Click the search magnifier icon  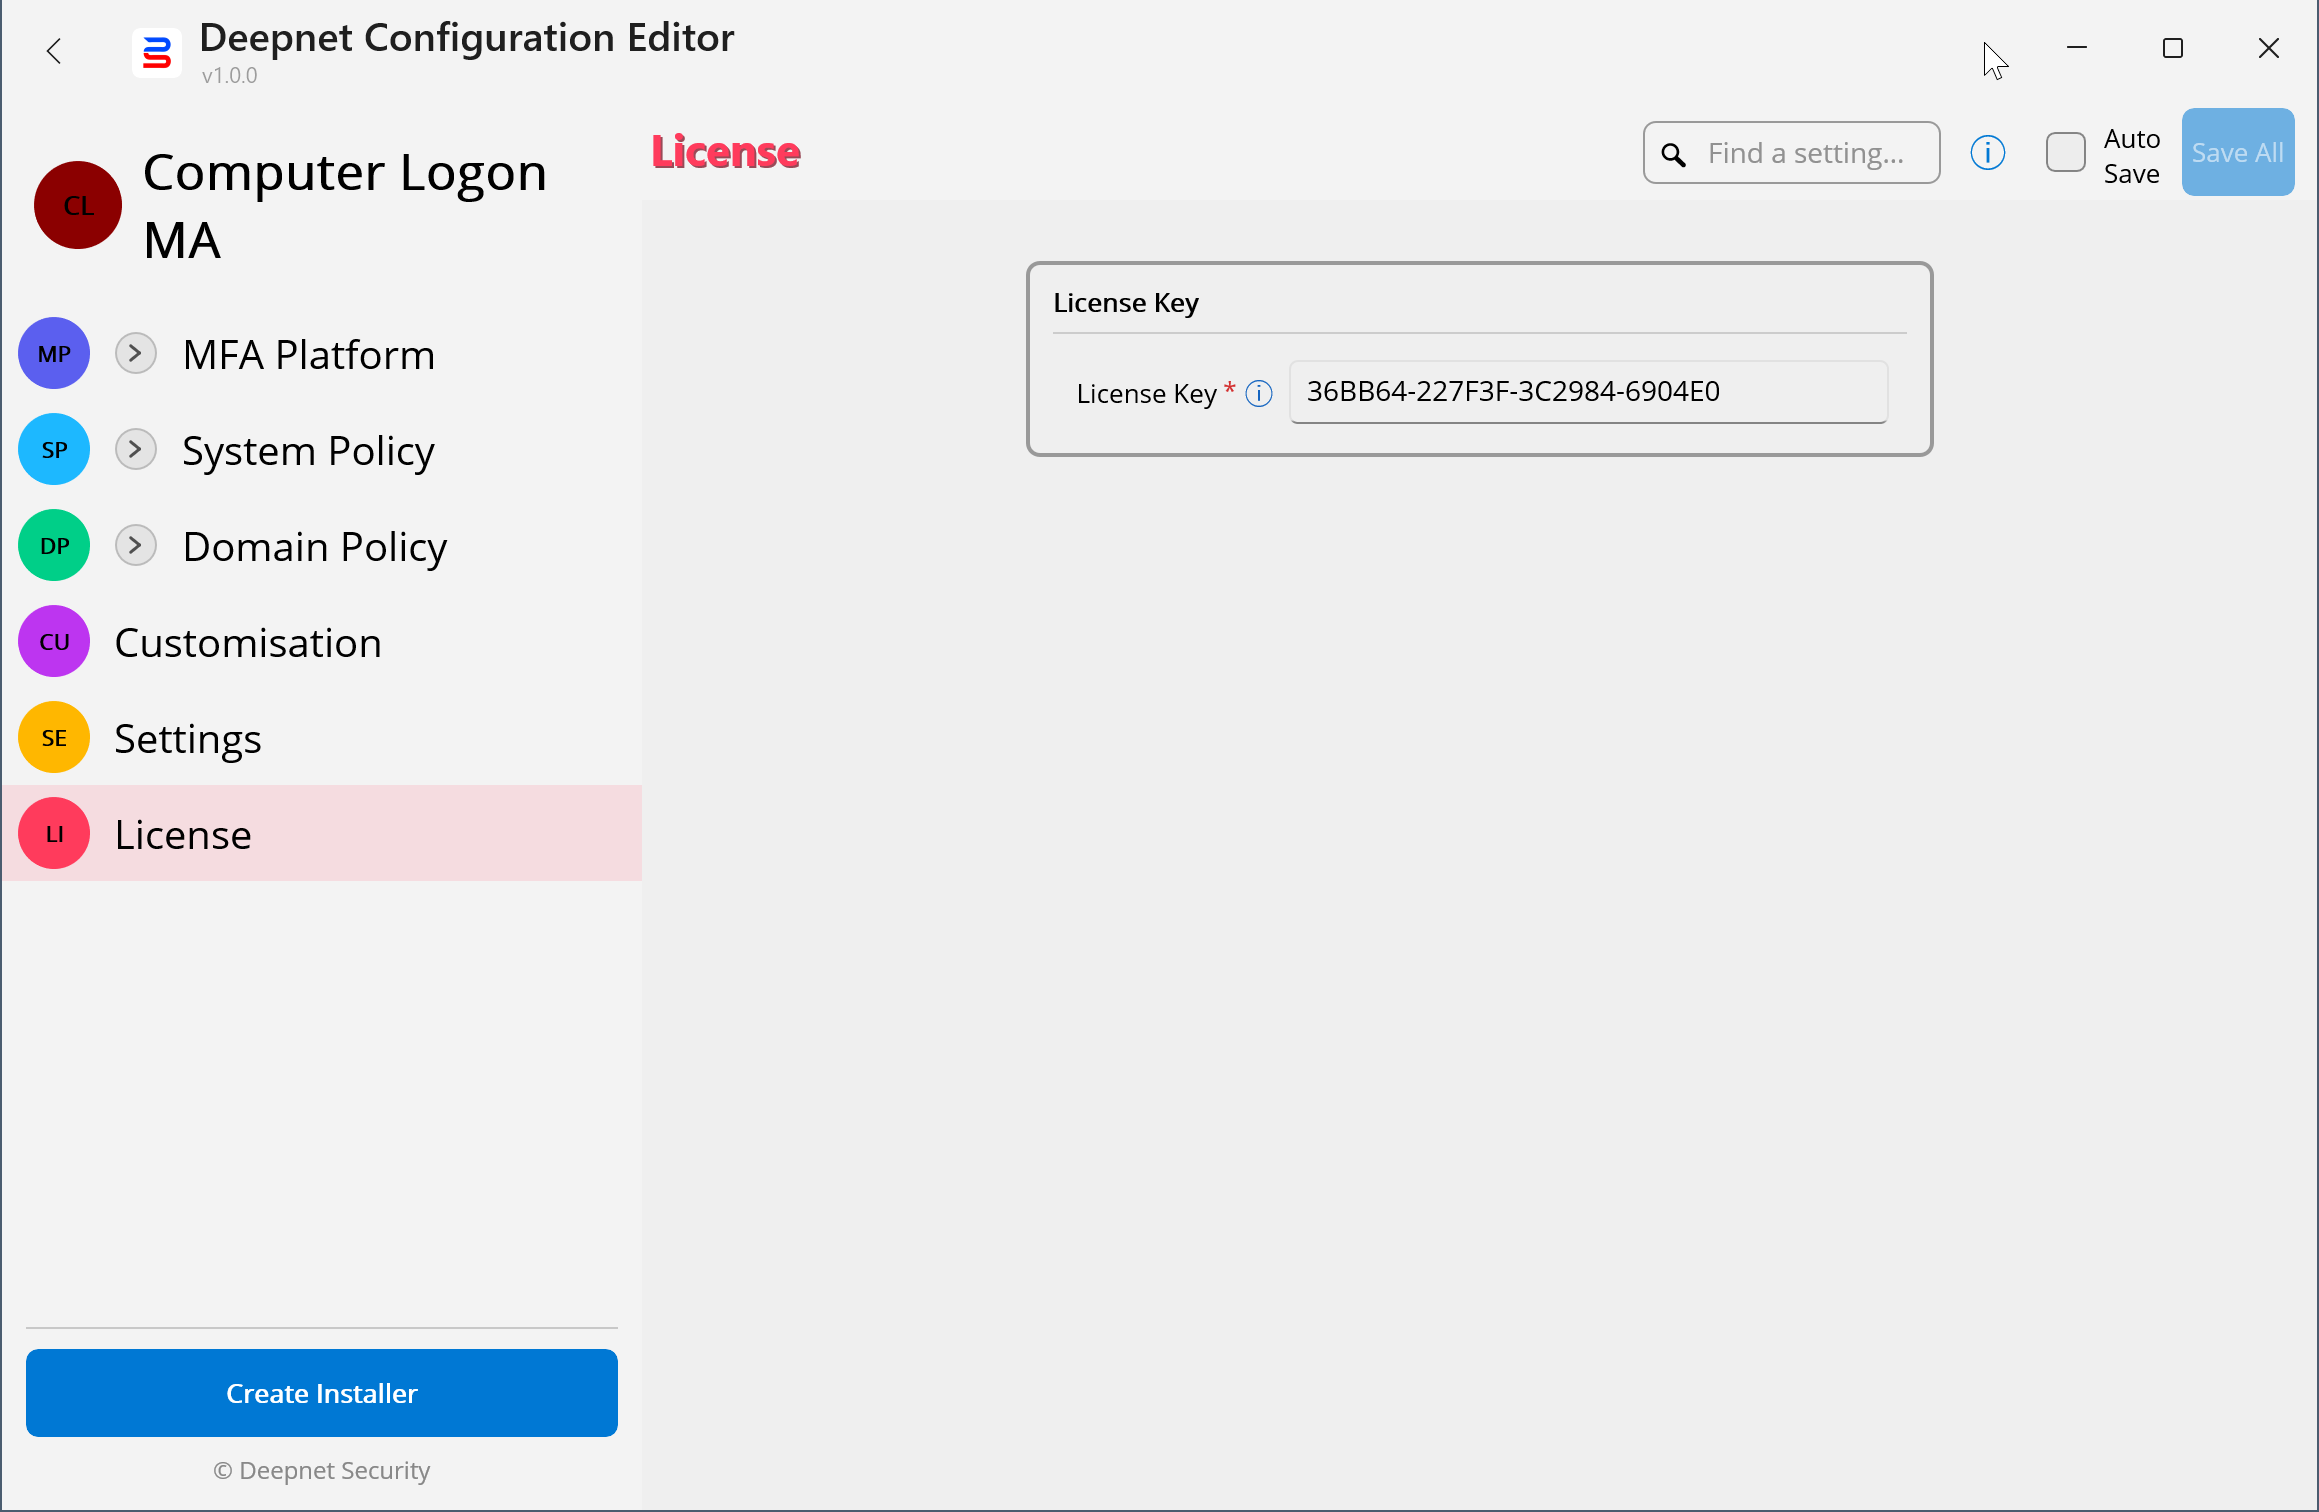point(1673,155)
